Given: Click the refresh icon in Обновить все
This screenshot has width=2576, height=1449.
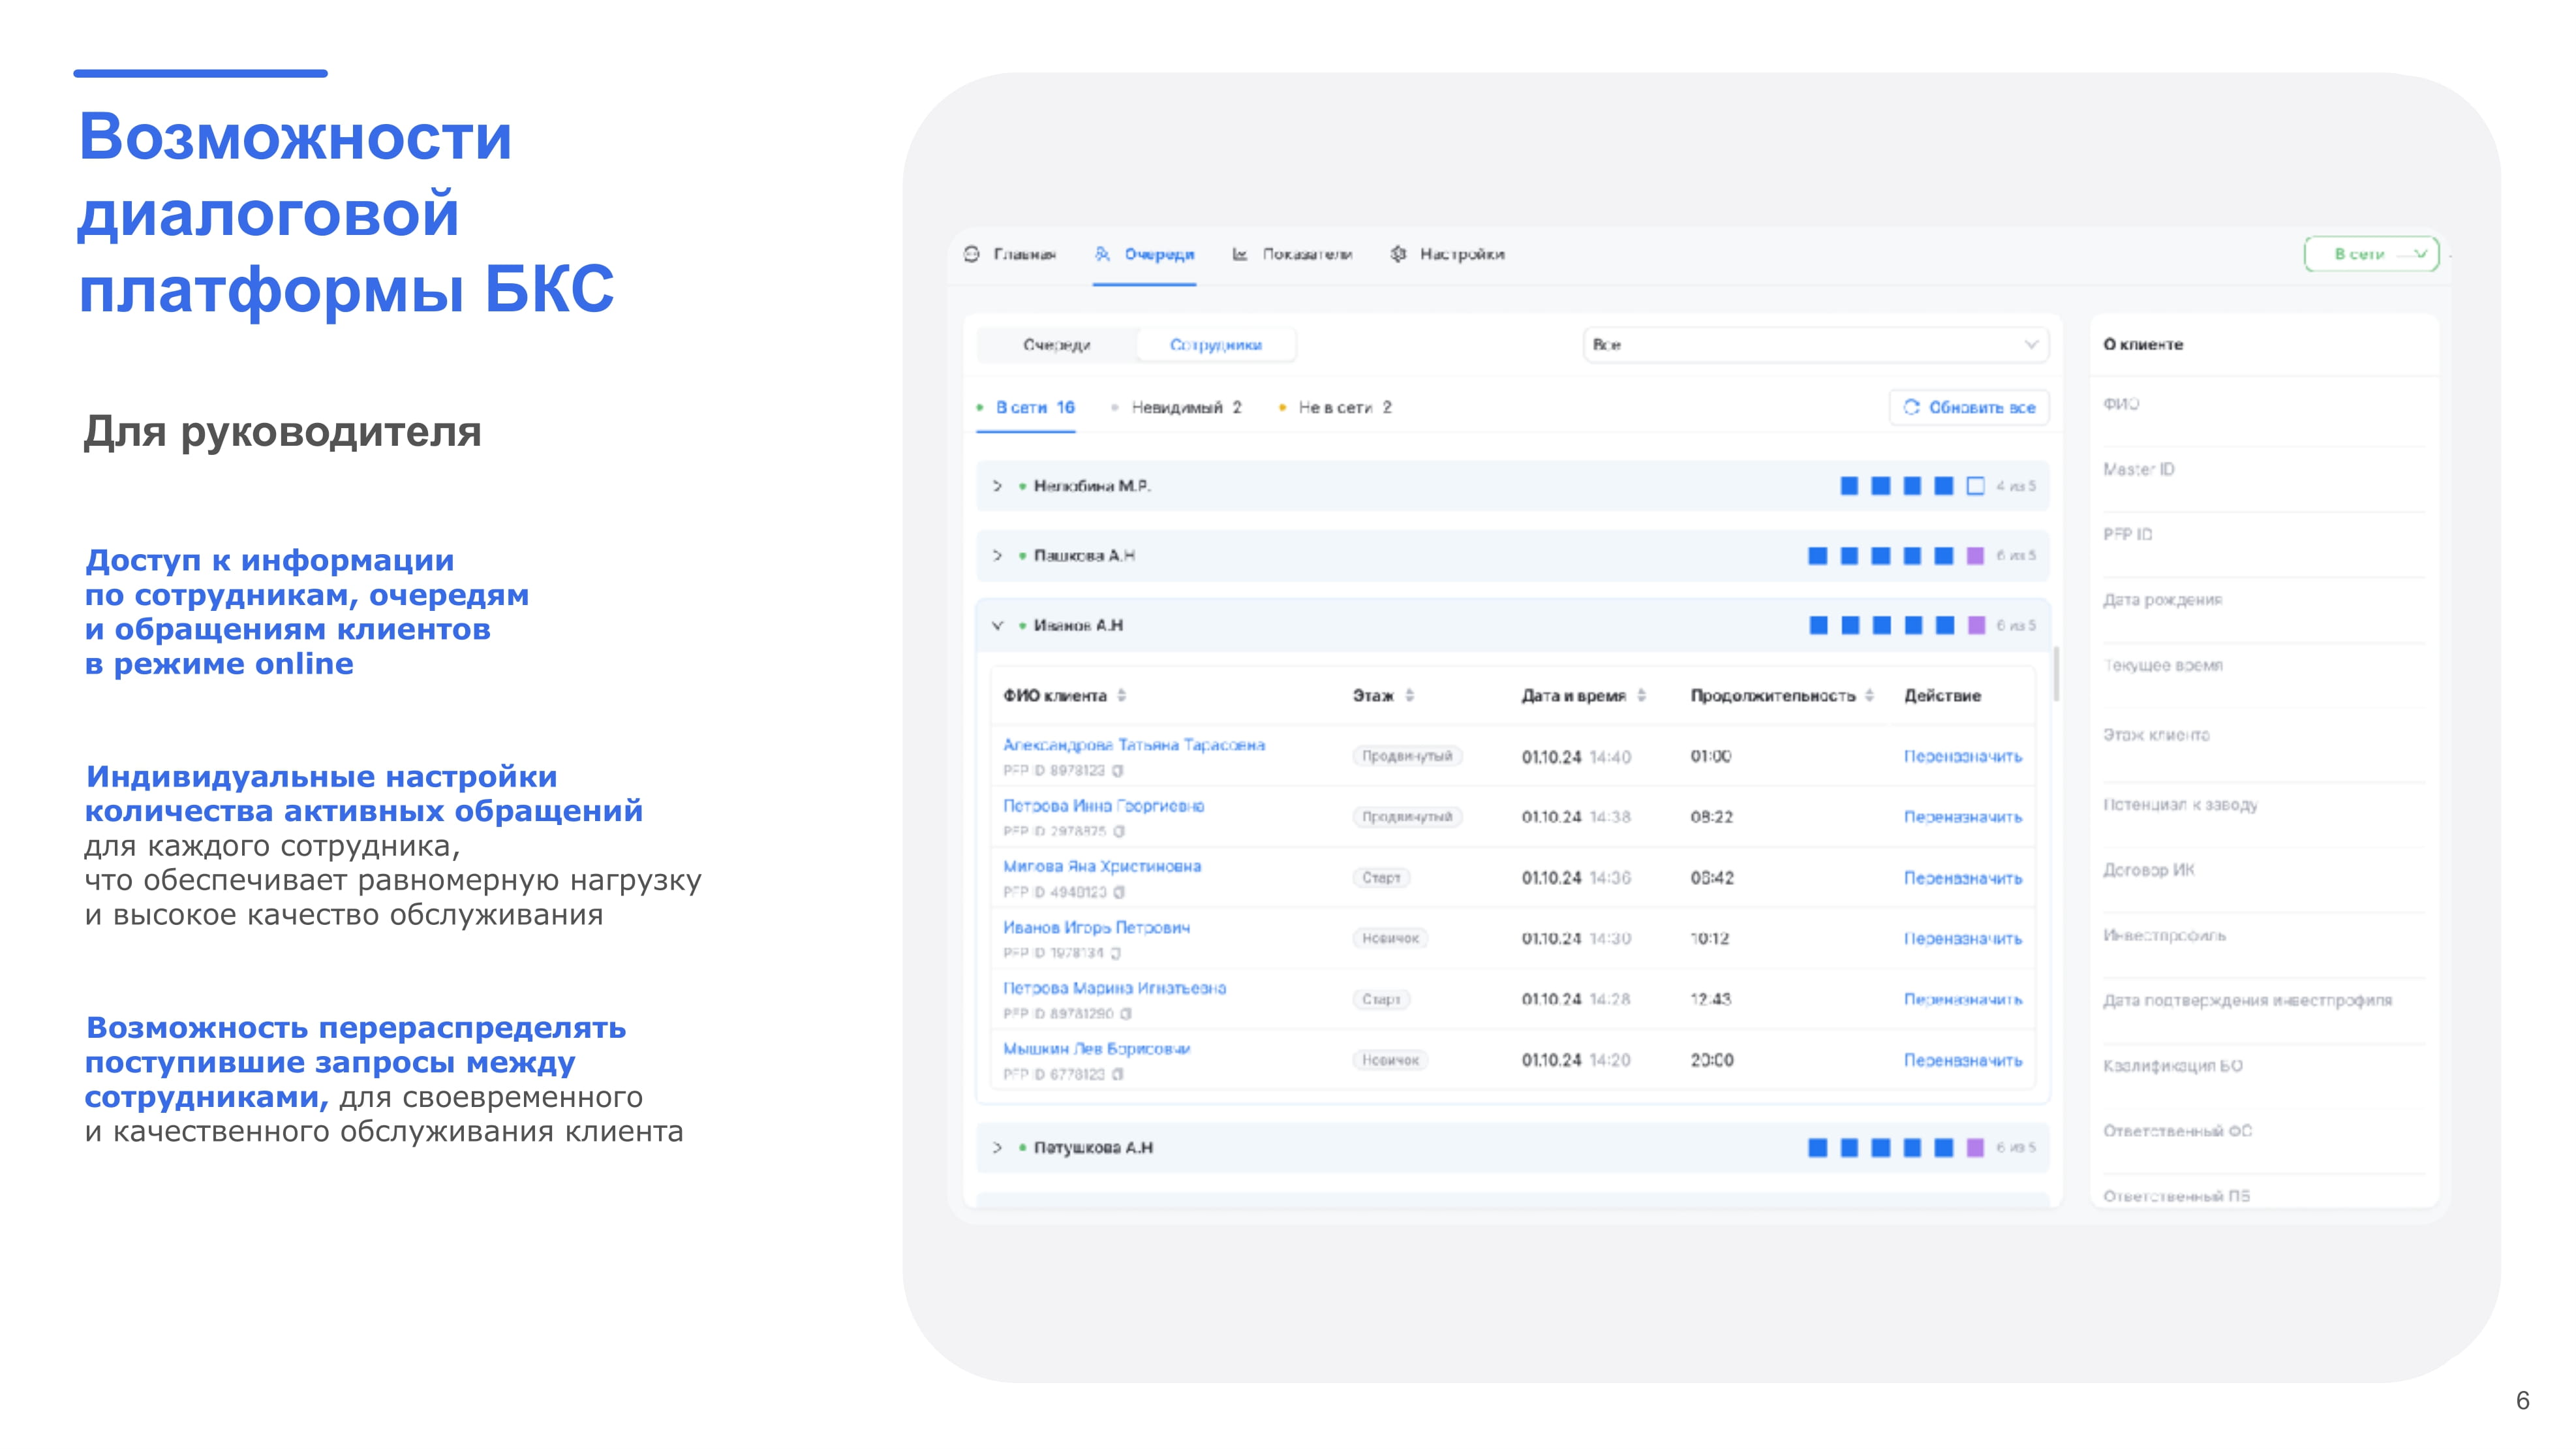Looking at the screenshot, I should click(1911, 407).
